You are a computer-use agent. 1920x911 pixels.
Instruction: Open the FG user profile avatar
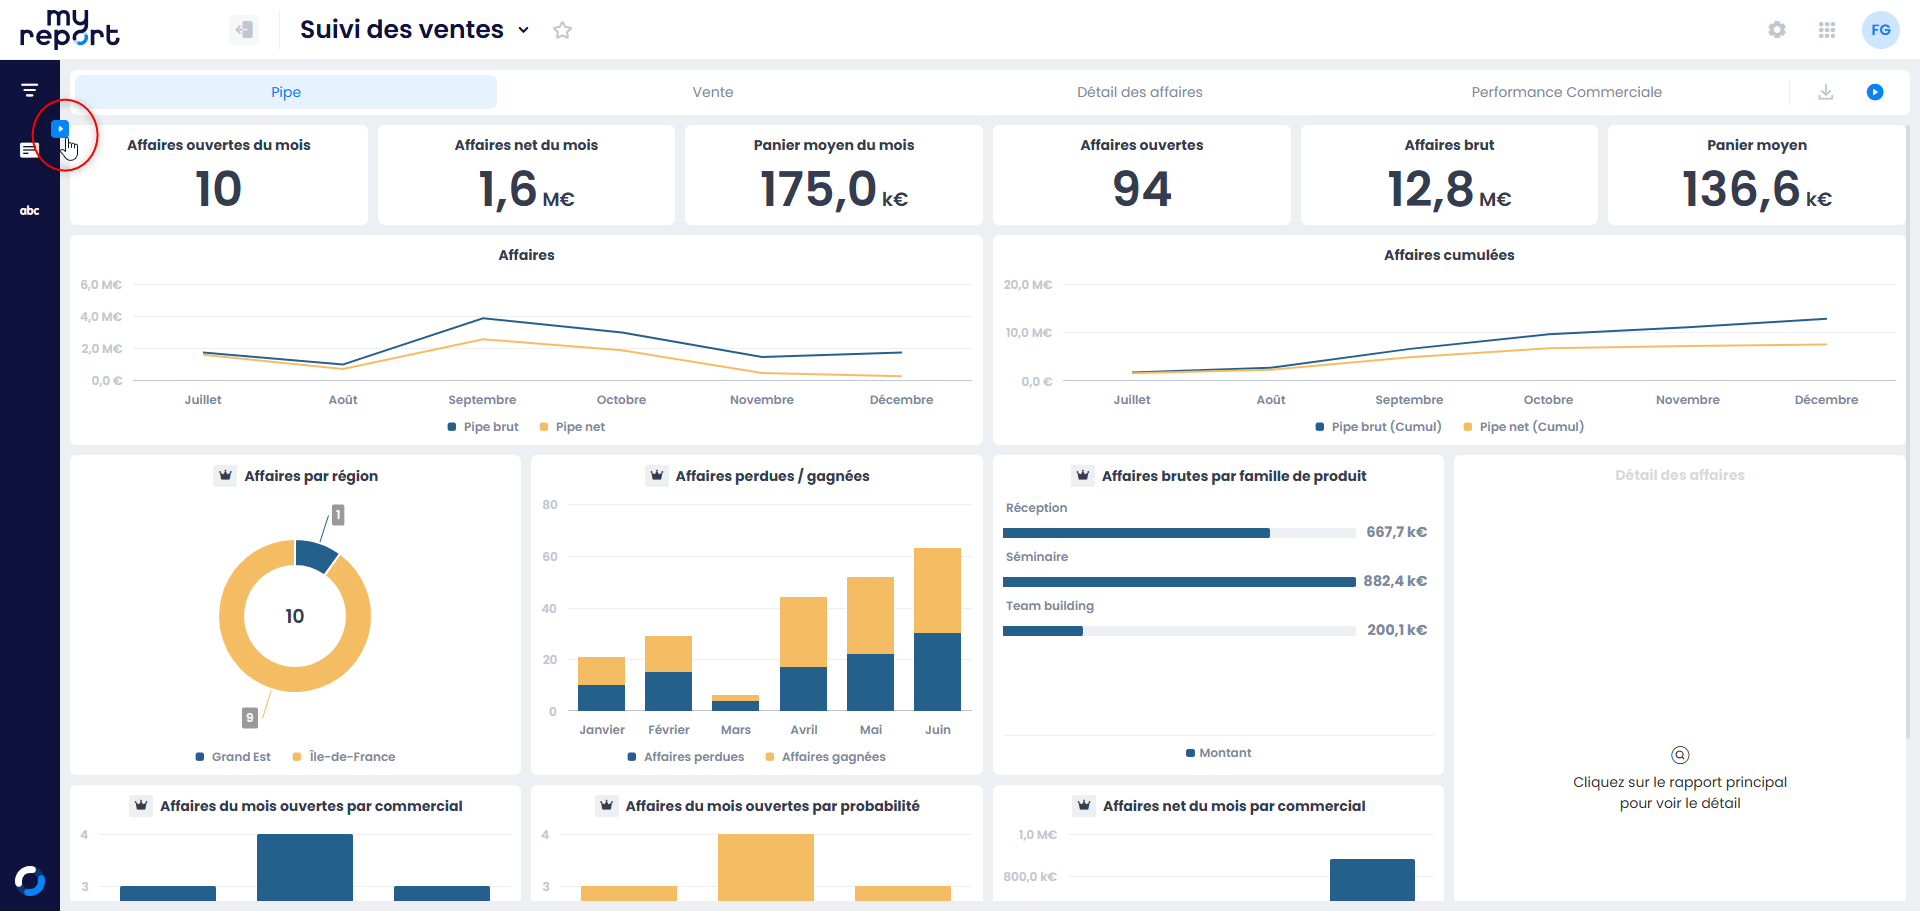click(x=1880, y=30)
